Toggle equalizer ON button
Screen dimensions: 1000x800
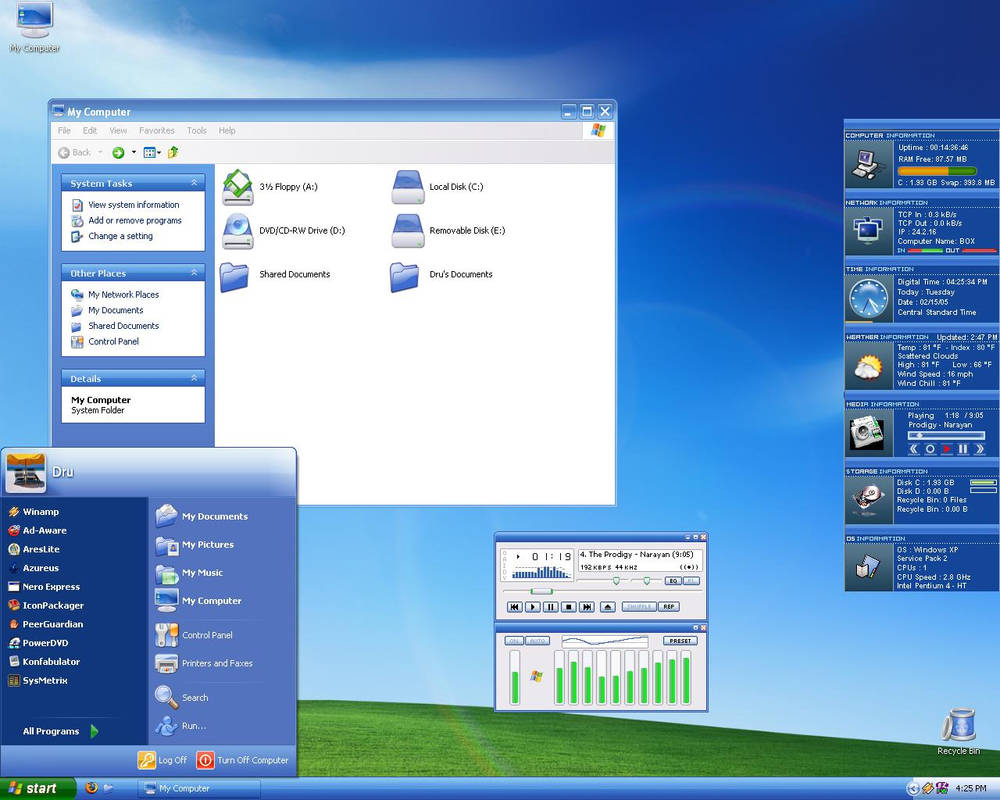pos(515,641)
